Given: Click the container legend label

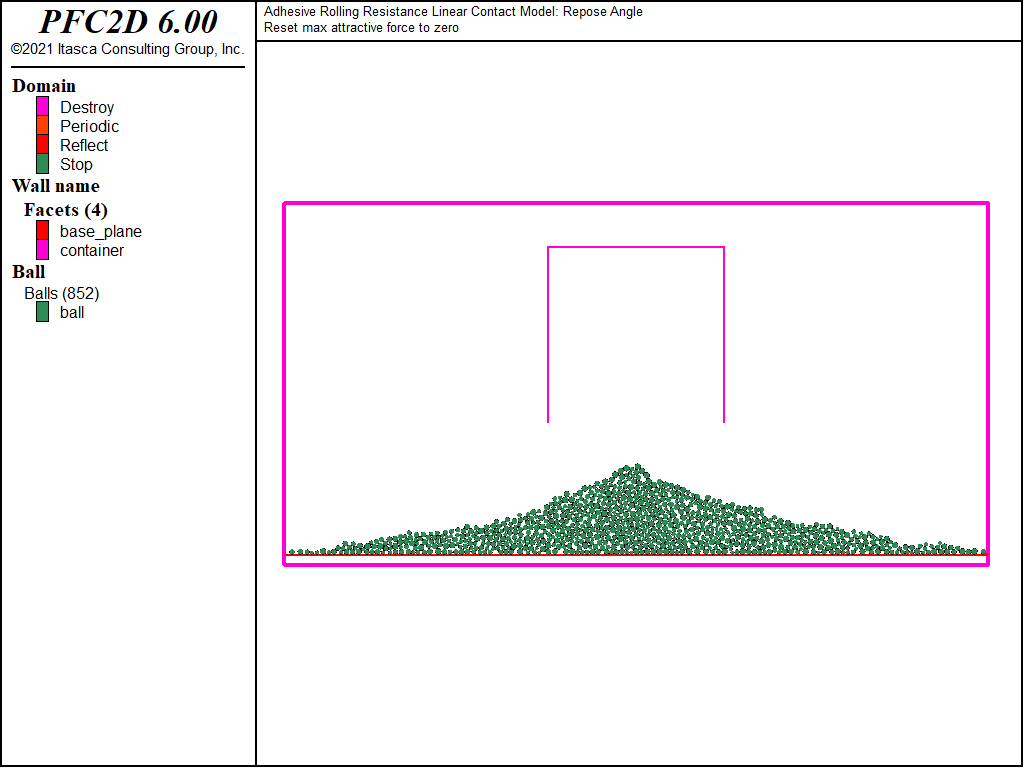Looking at the screenshot, I should (x=91, y=251).
